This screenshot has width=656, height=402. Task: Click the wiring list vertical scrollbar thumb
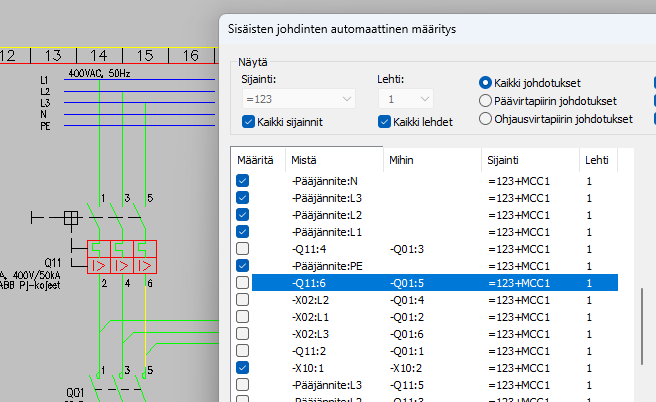click(643, 328)
